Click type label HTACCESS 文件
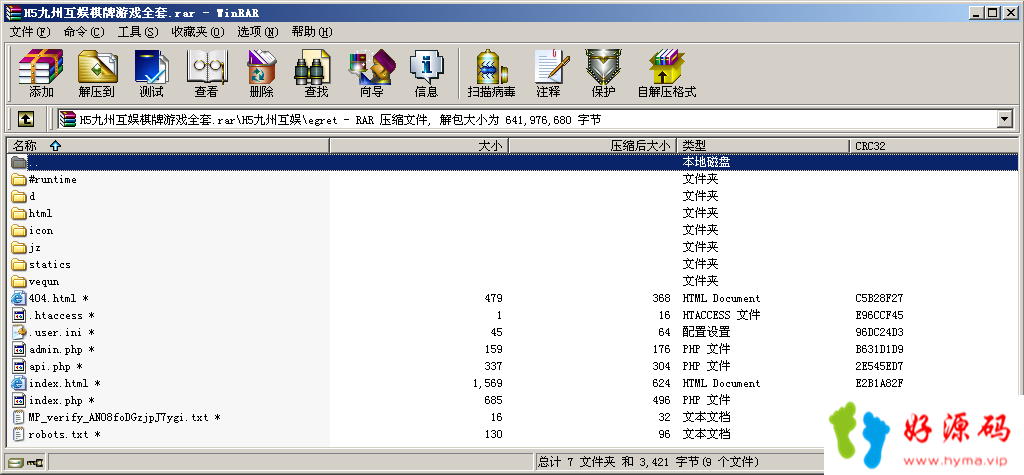 722,315
